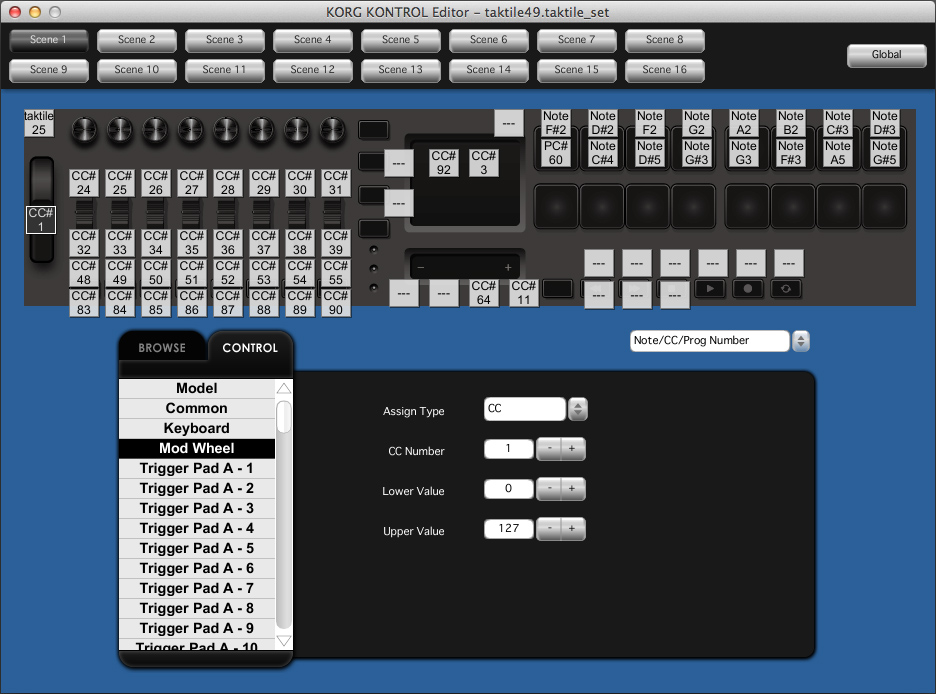Click the touch pad CC# 92 label
This screenshot has width=936, height=694.
click(444, 163)
